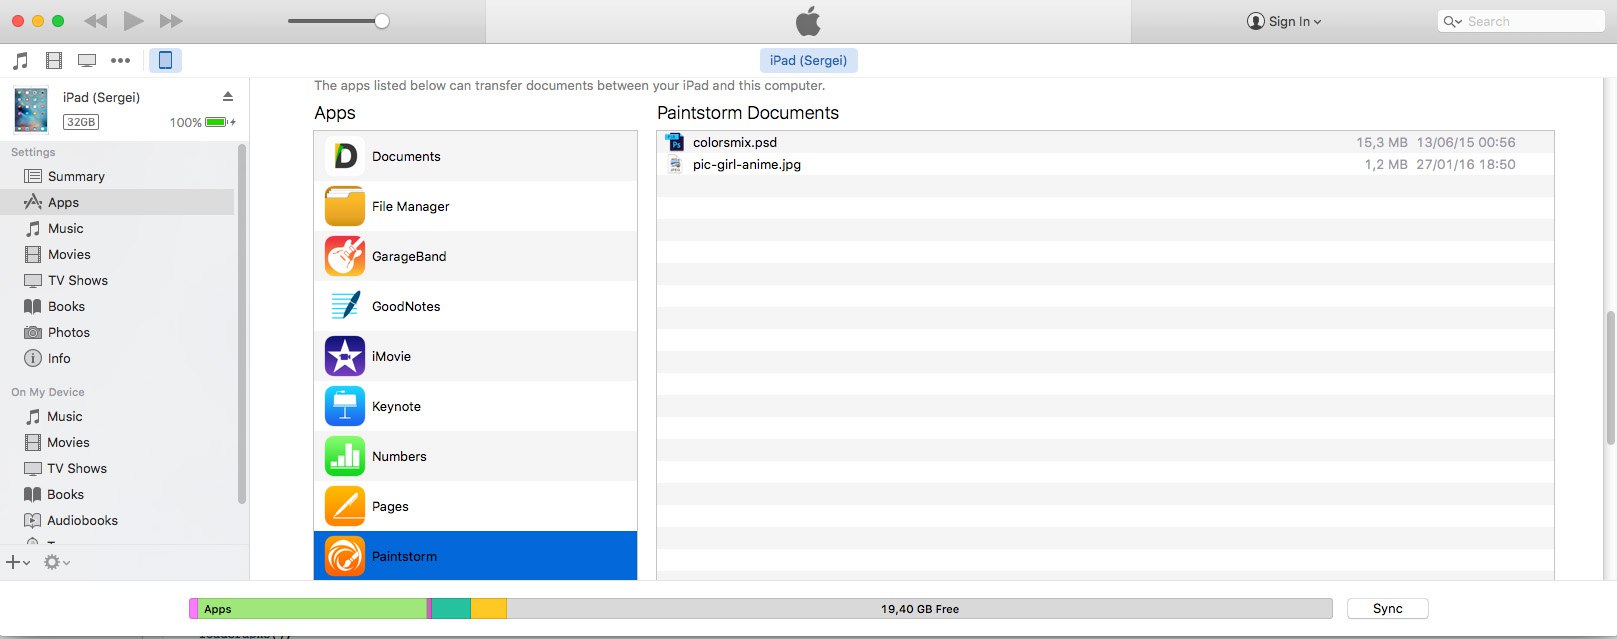Open the Movies library icon
The image size is (1617, 639).
coord(54,61)
